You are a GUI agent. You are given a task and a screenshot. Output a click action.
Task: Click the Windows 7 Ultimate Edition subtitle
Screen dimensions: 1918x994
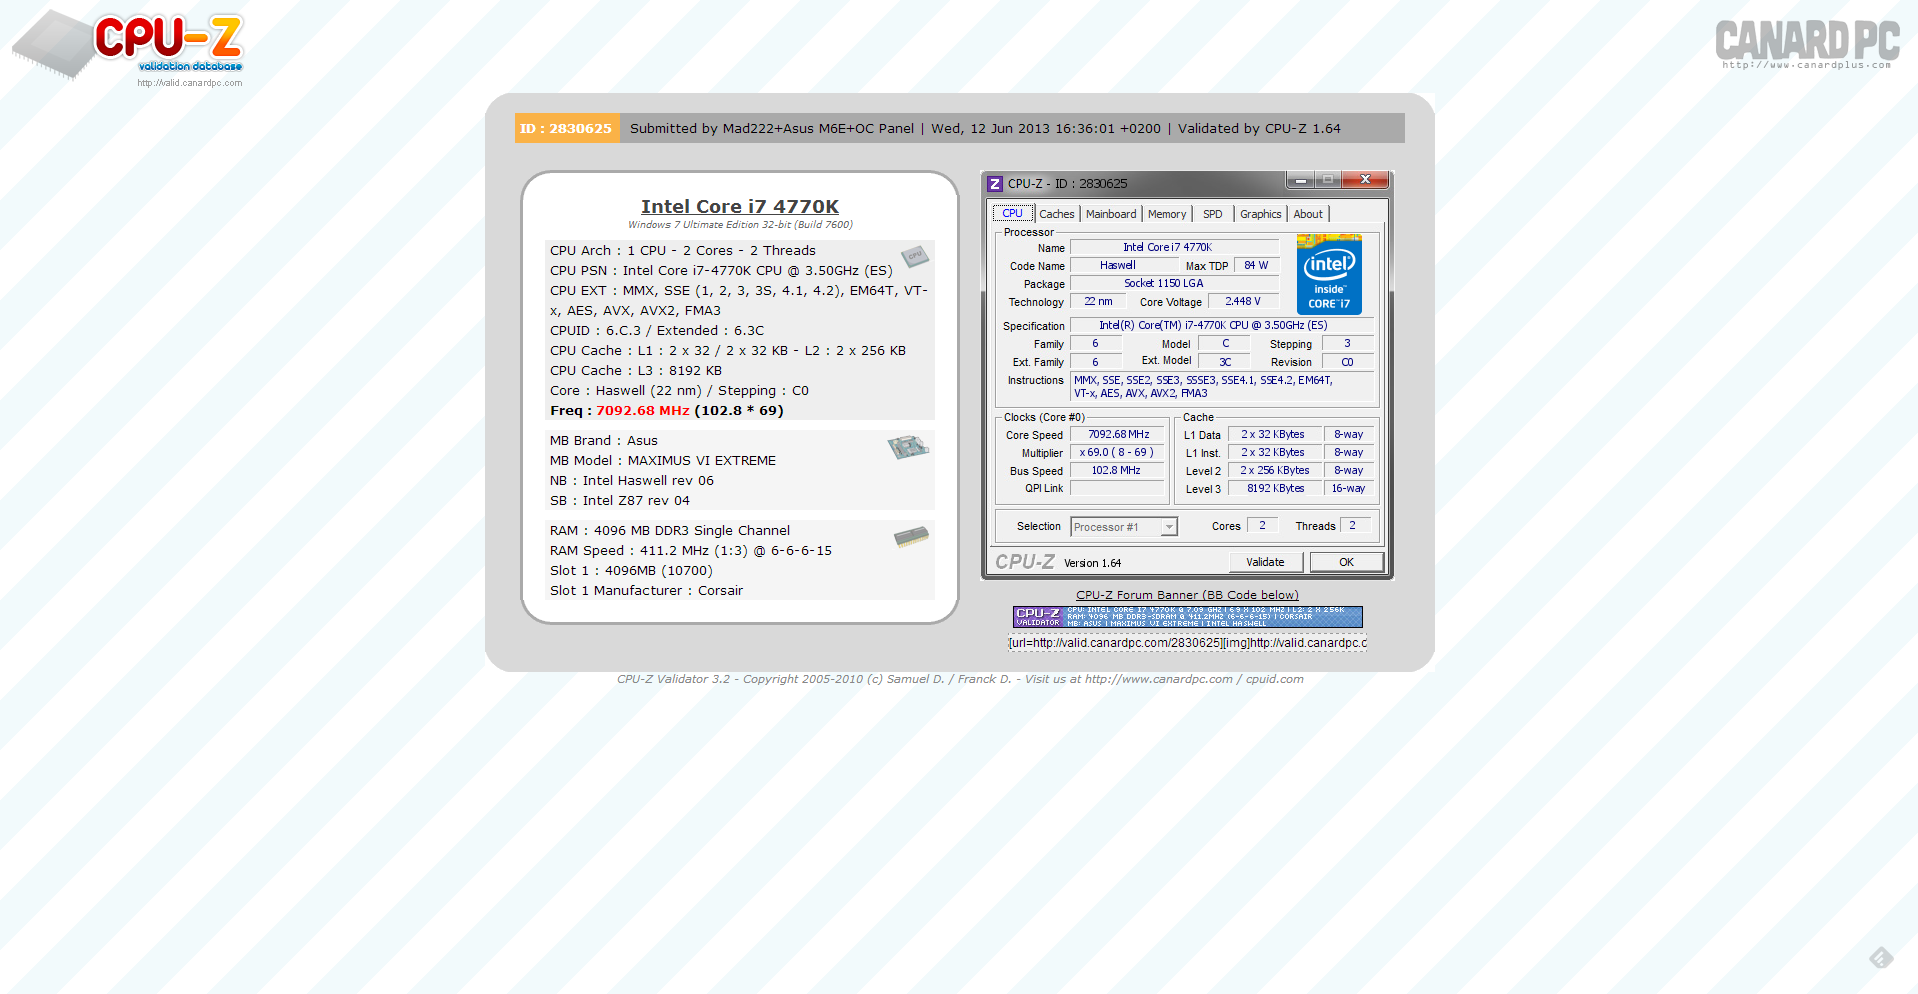740,225
